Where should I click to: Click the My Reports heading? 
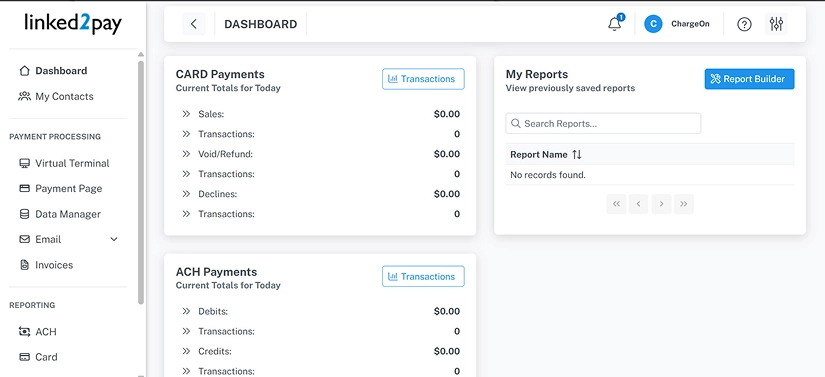click(x=537, y=74)
